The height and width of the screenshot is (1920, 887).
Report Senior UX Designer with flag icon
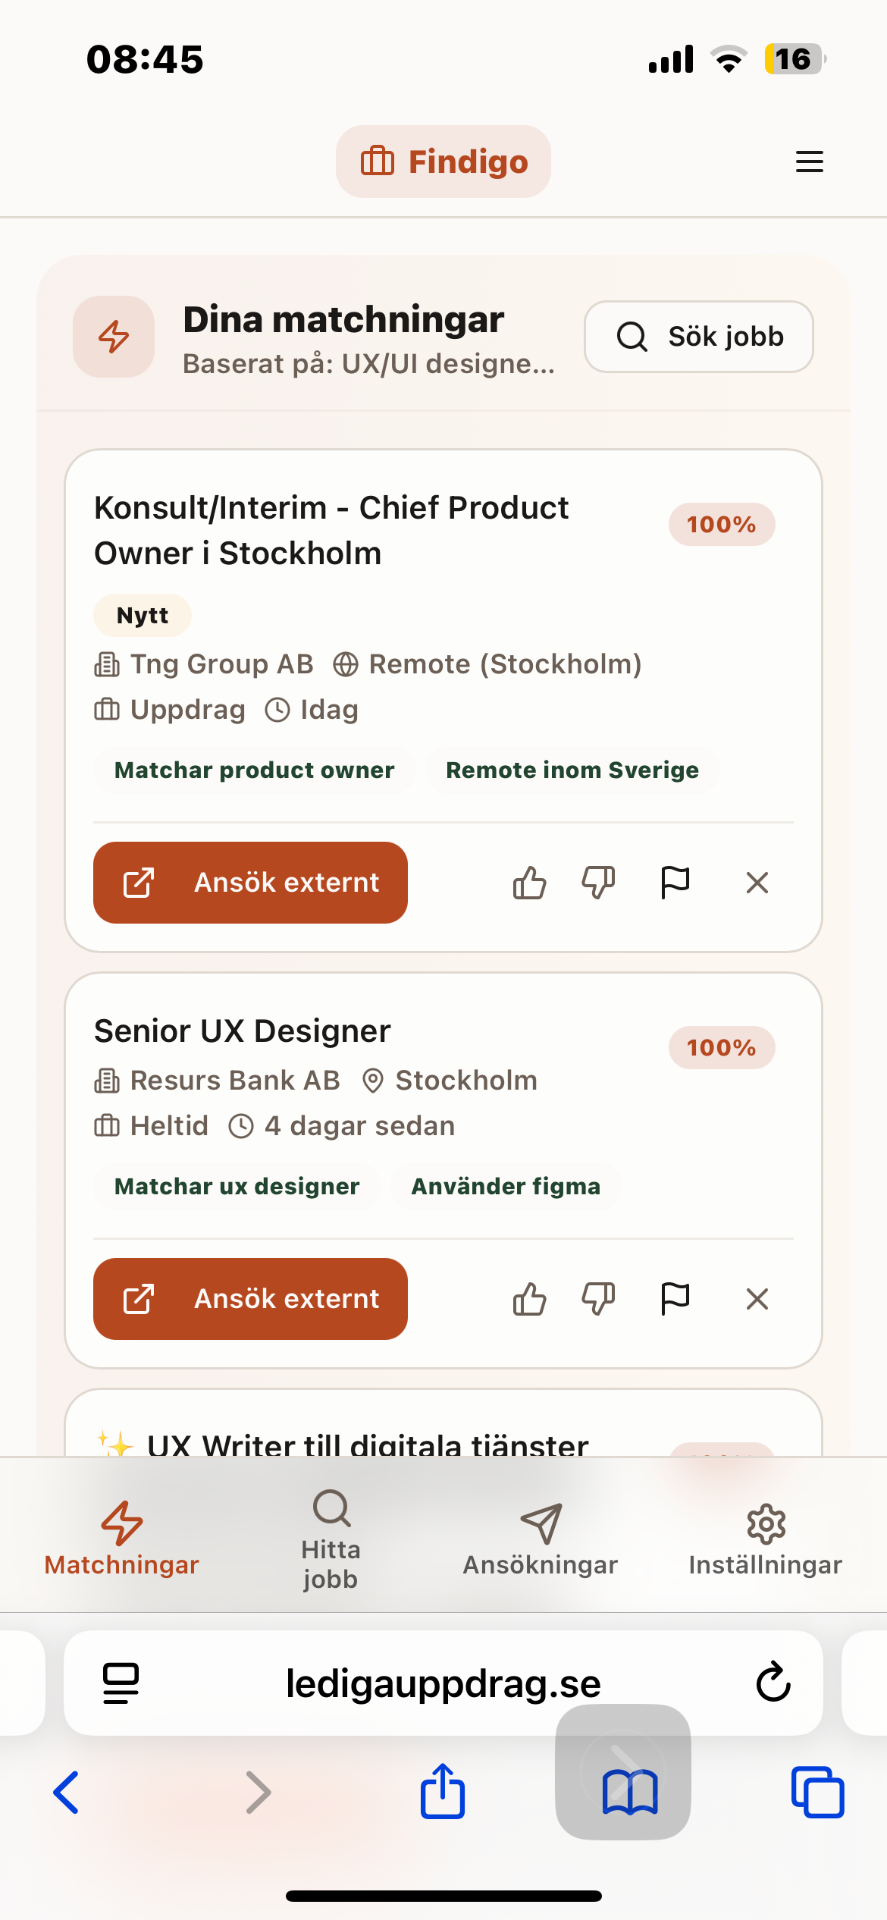click(675, 1299)
